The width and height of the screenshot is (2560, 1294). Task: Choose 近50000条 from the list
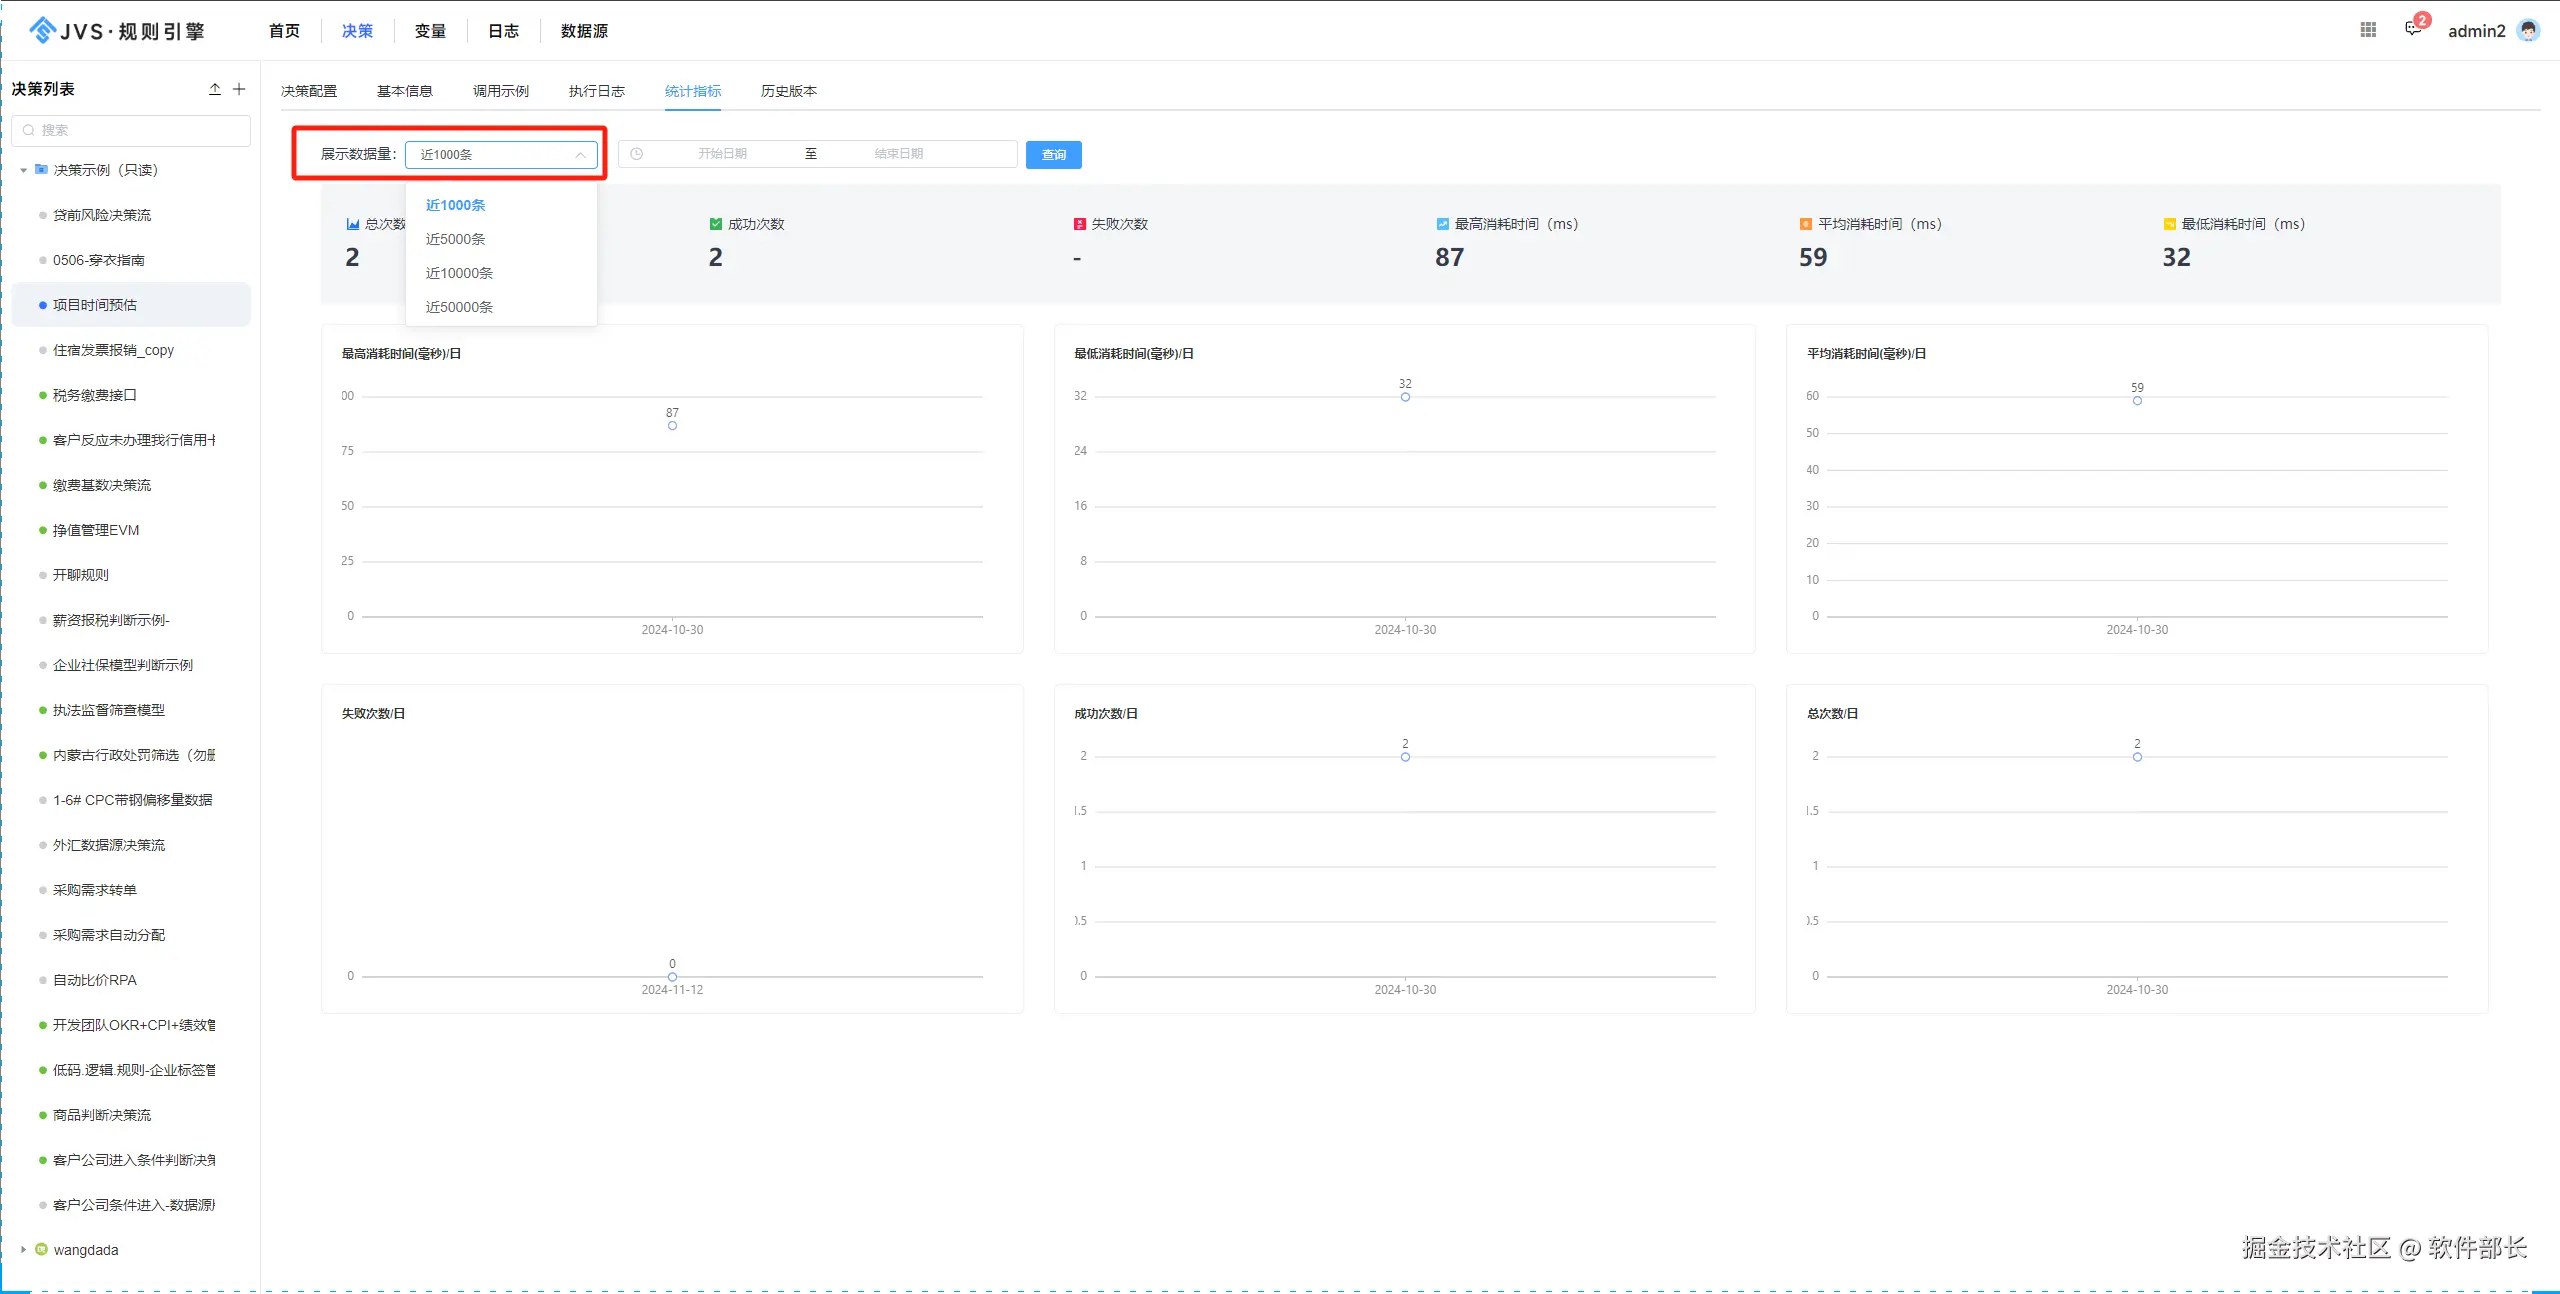459,307
